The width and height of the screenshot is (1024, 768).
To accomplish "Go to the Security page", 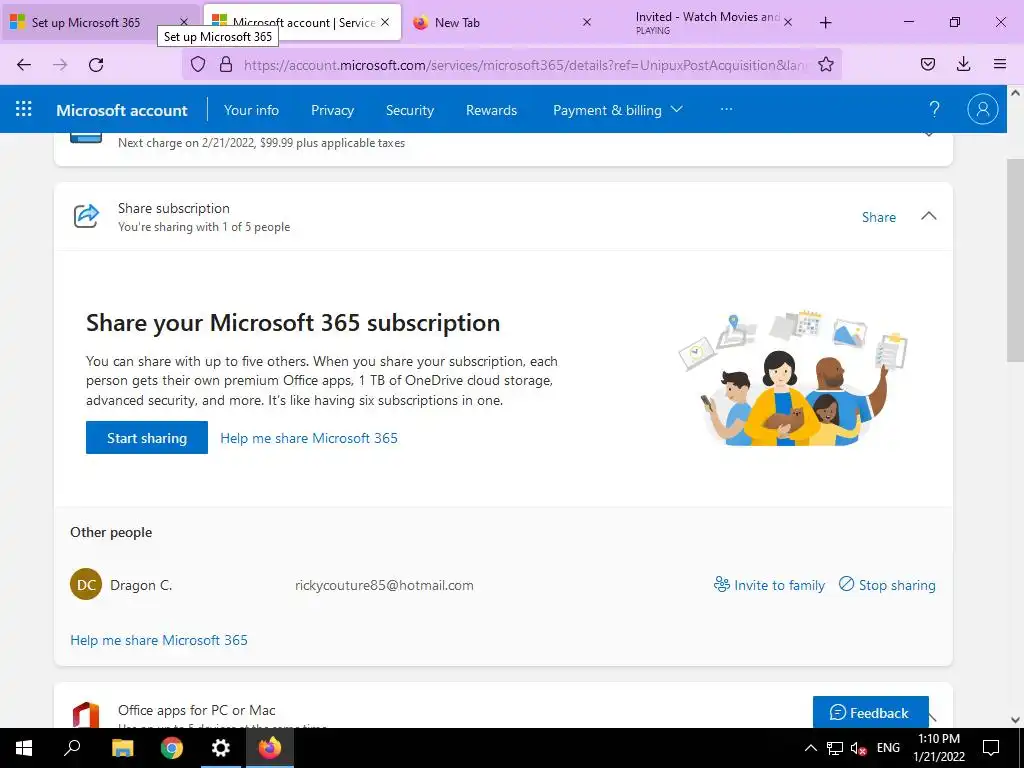I will point(409,110).
